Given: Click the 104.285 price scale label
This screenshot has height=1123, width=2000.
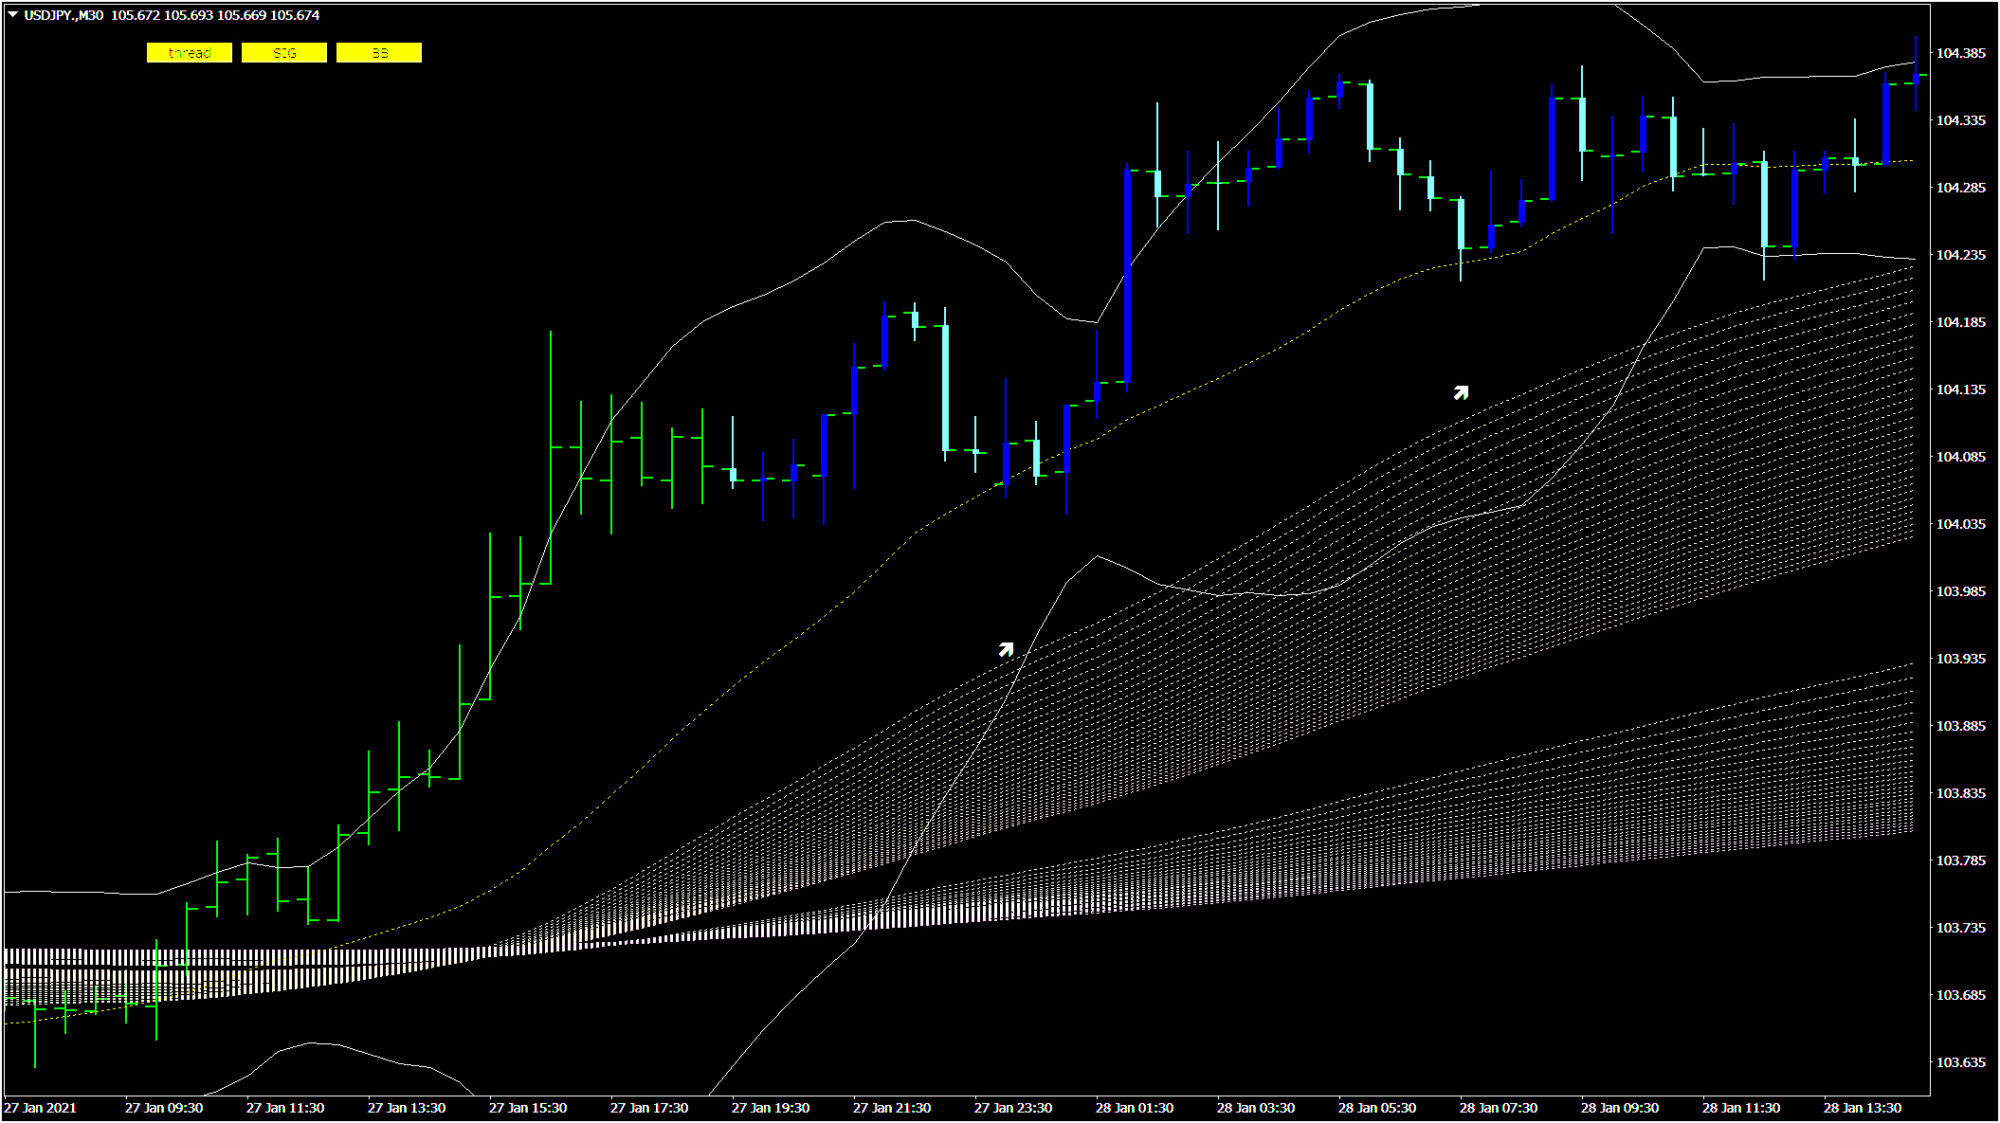Looking at the screenshot, I should pyautogui.click(x=1961, y=187).
